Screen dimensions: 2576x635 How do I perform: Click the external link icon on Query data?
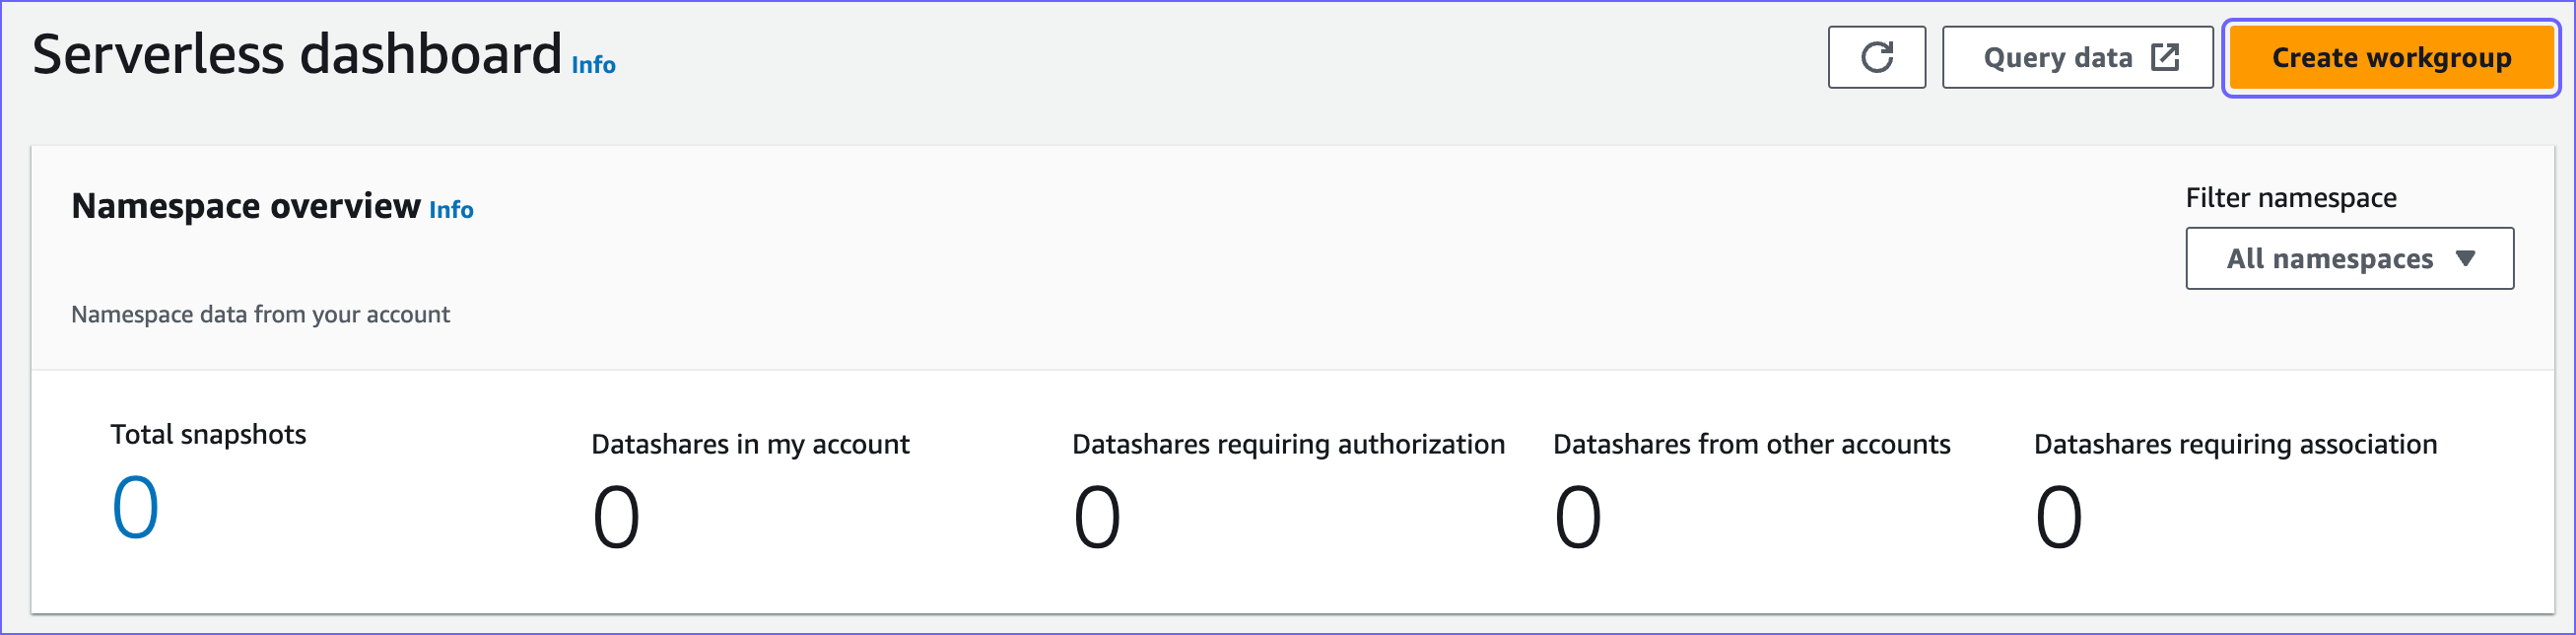(2166, 57)
